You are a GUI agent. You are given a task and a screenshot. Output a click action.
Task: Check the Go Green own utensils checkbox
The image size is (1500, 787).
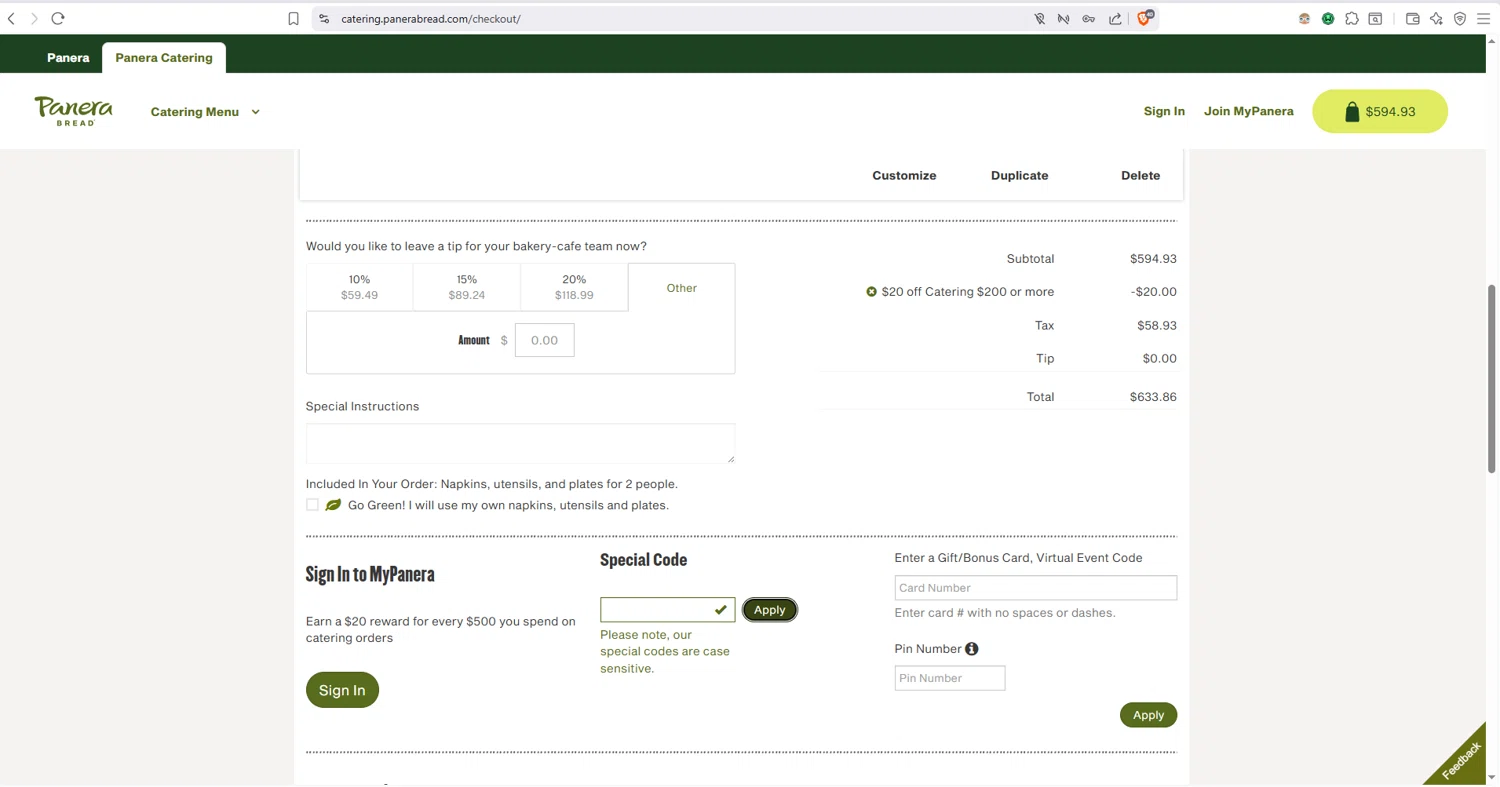(x=312, y=505)
